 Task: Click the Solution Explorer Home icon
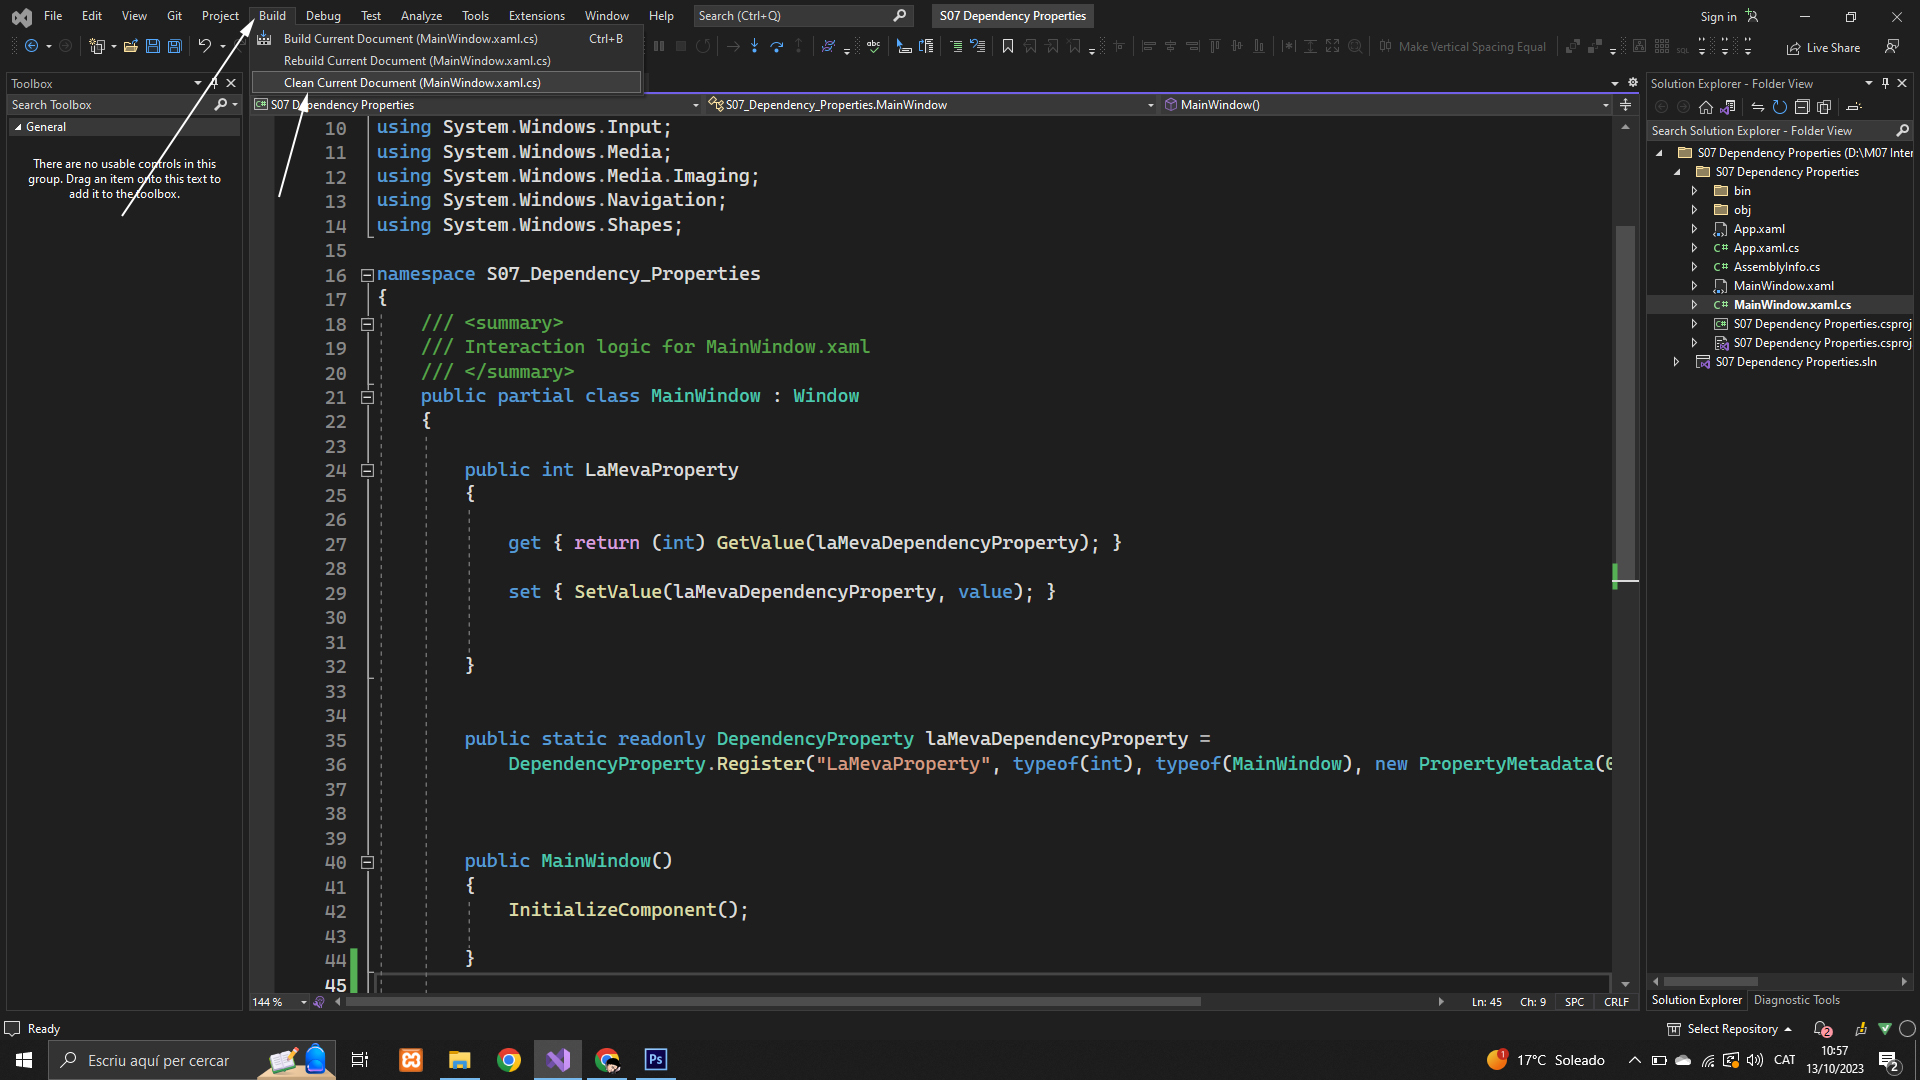coord(1706,107)
